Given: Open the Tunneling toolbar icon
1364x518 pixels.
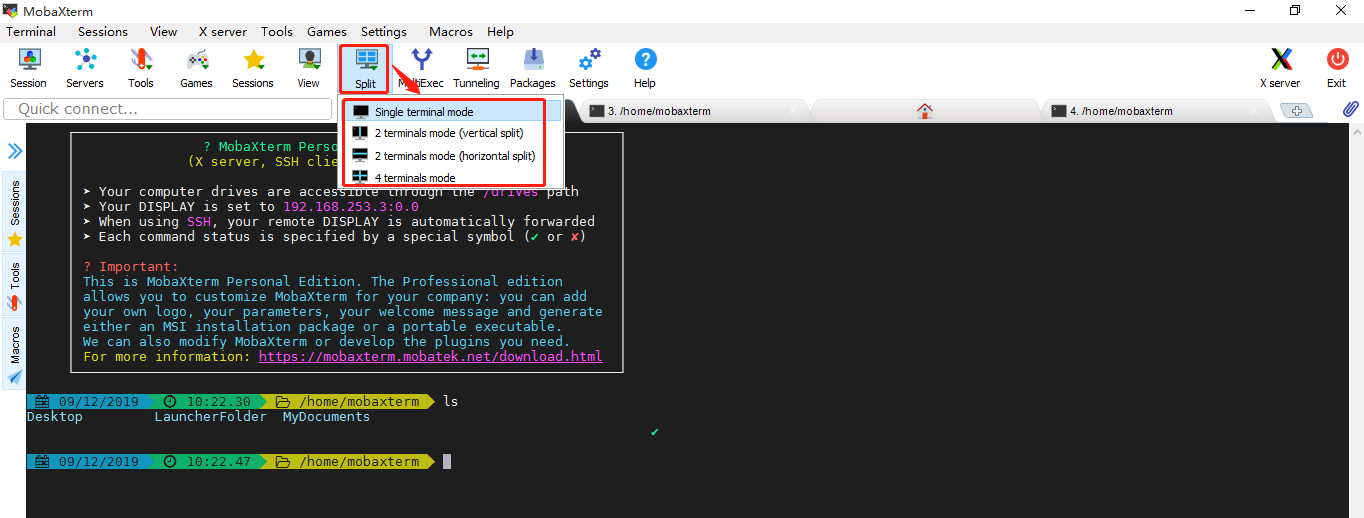Looking at the screenshot, I should tap(477, 68).
